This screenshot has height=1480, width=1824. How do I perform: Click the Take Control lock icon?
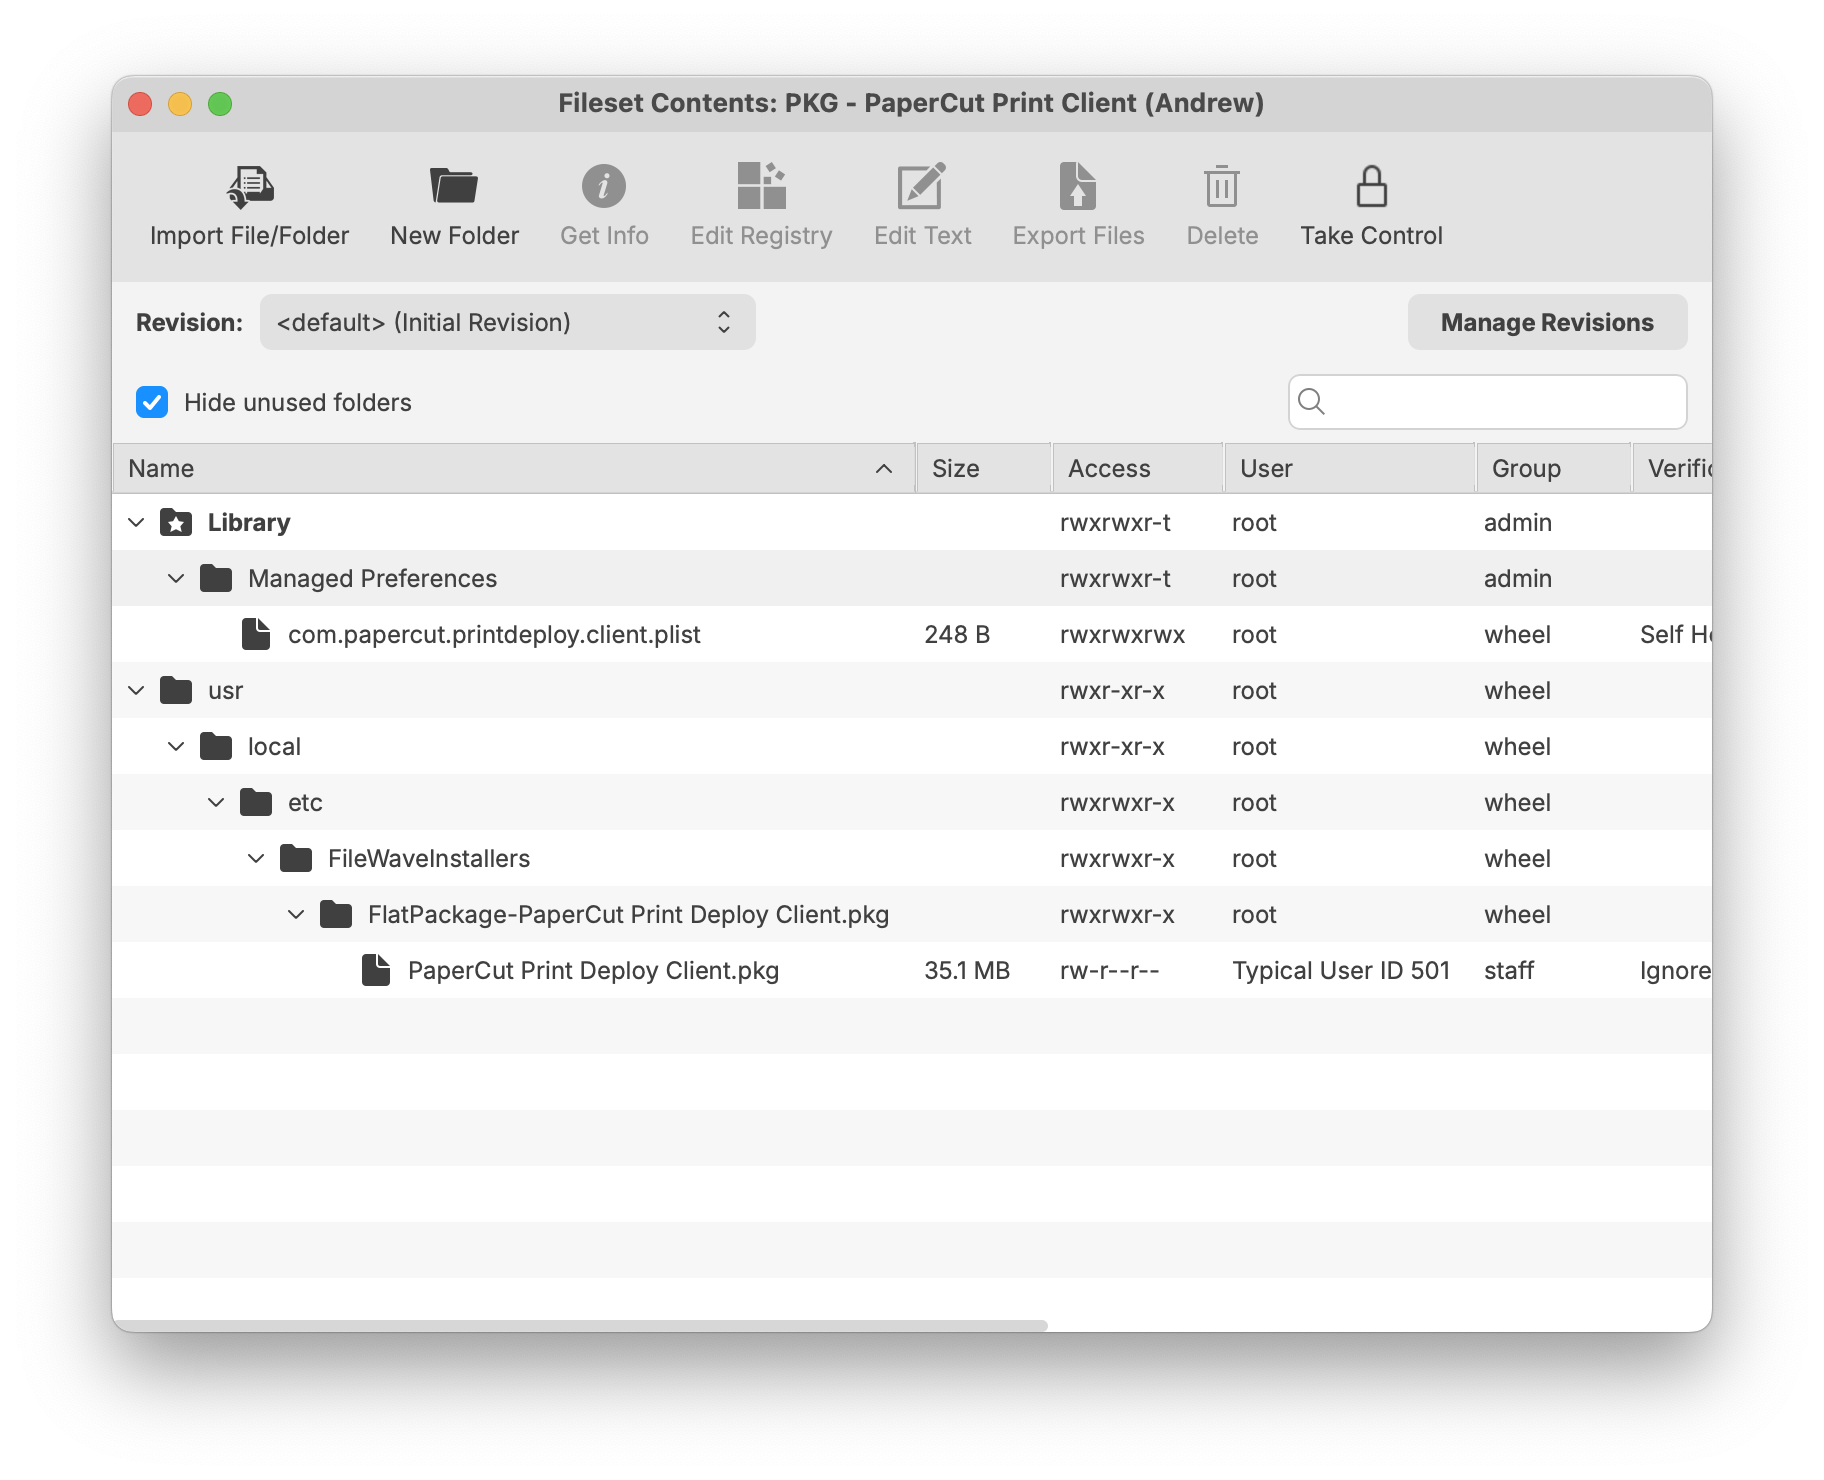(1371, 187)
